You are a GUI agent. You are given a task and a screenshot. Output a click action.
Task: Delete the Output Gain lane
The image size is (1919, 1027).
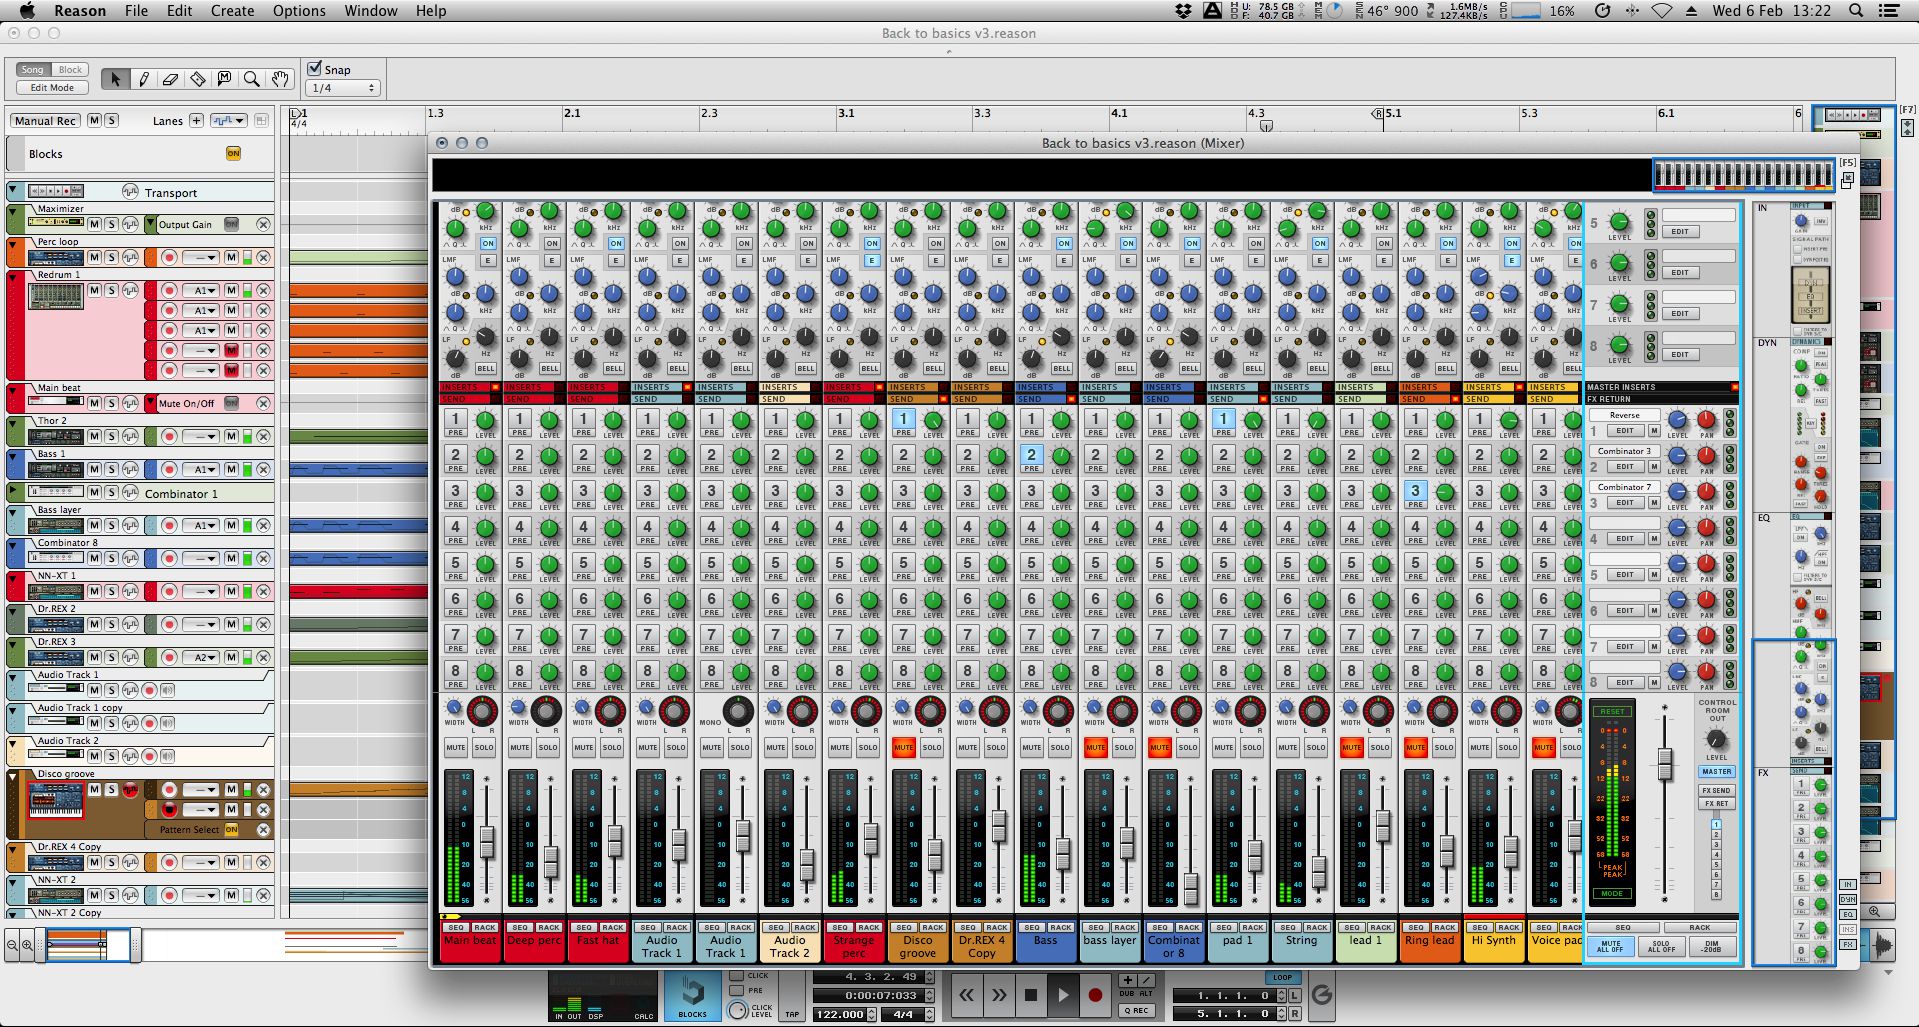click(263, 224)
